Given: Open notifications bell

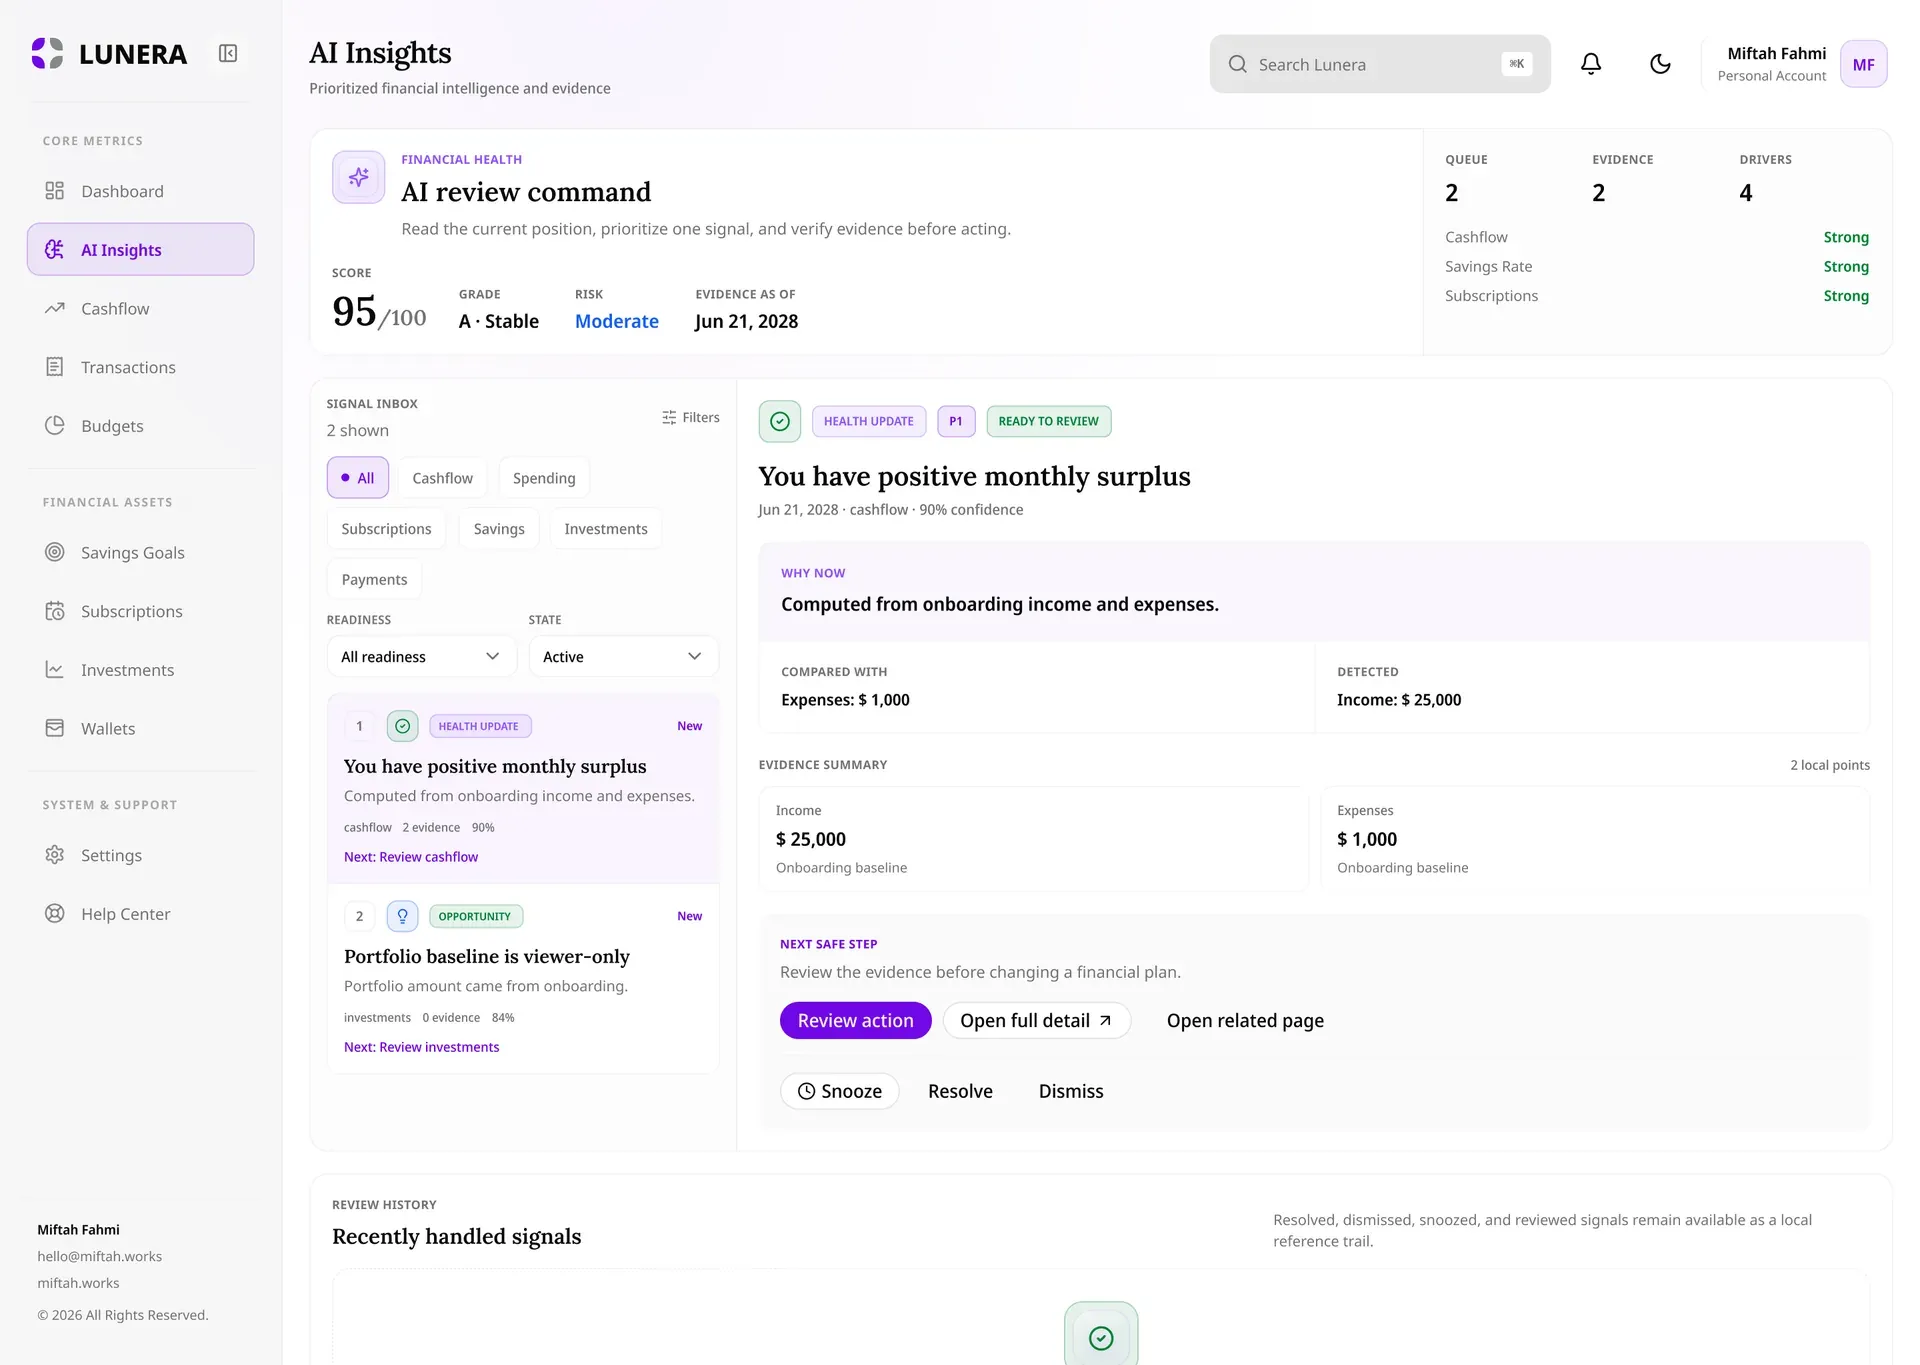Looking at the screenshot, I should 1591,64.
